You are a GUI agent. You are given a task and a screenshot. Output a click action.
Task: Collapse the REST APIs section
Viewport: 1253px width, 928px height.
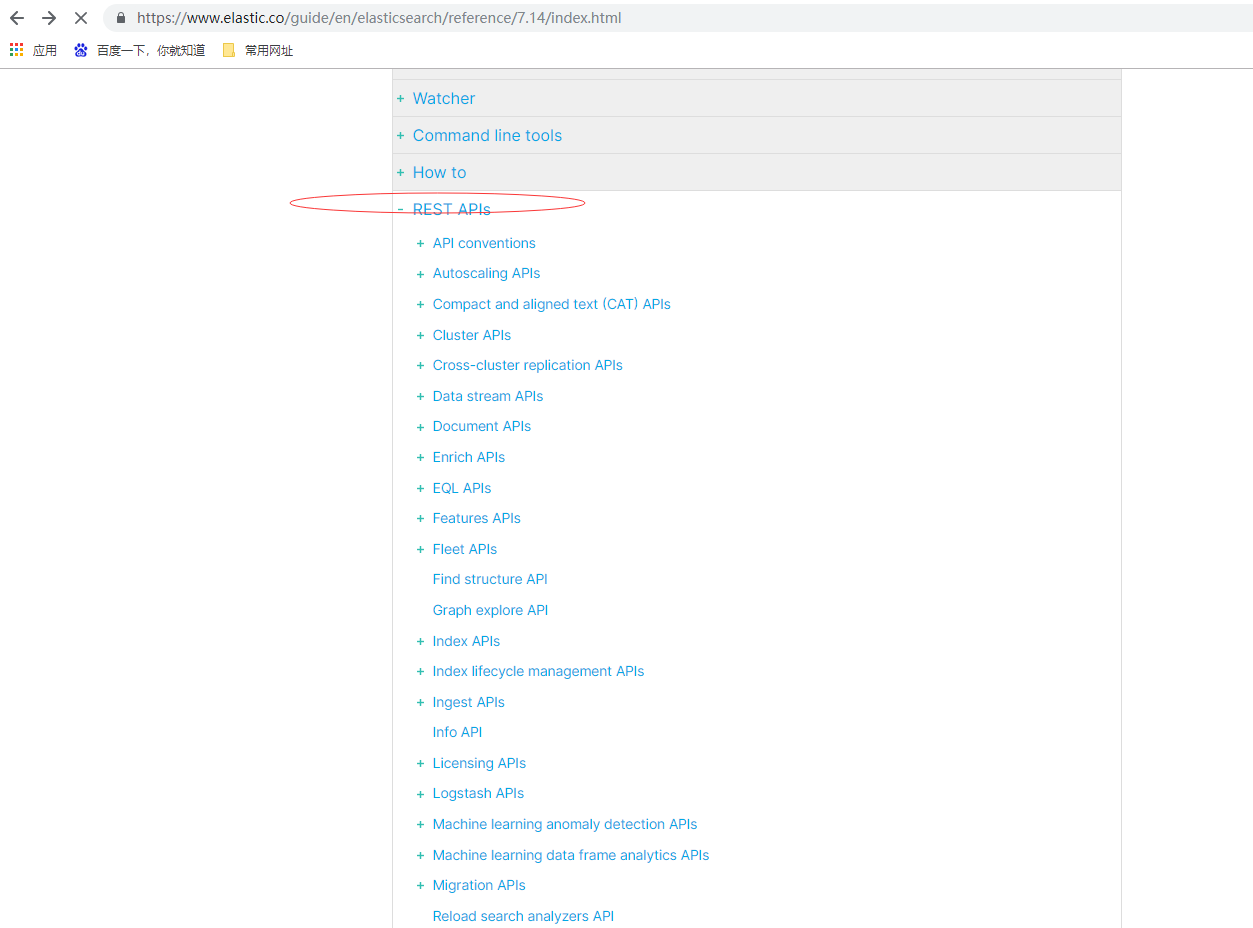coord(401,209)
